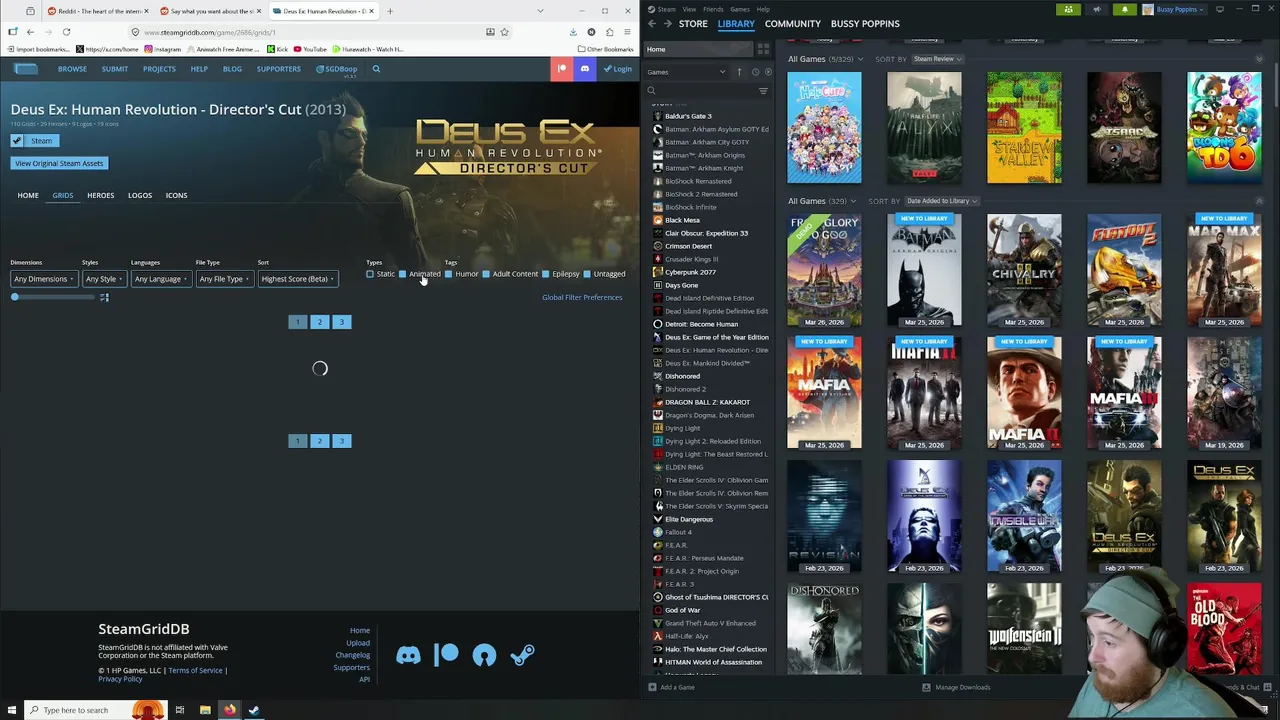Reload the SteamGridDB browser page
The height and width of the screenshot is (720, 1280).
tap(66, 32)
